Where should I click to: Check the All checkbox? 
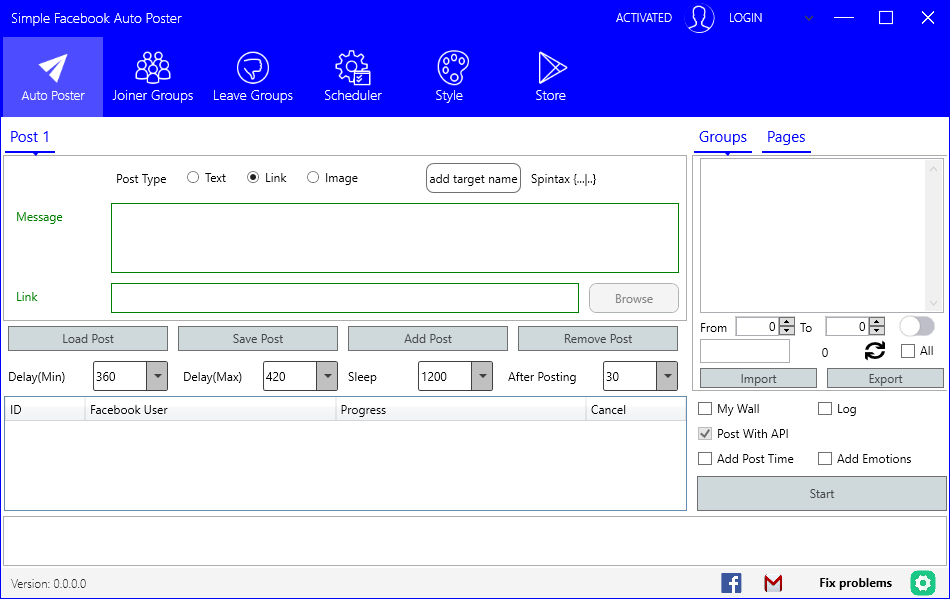coord(908,351)
